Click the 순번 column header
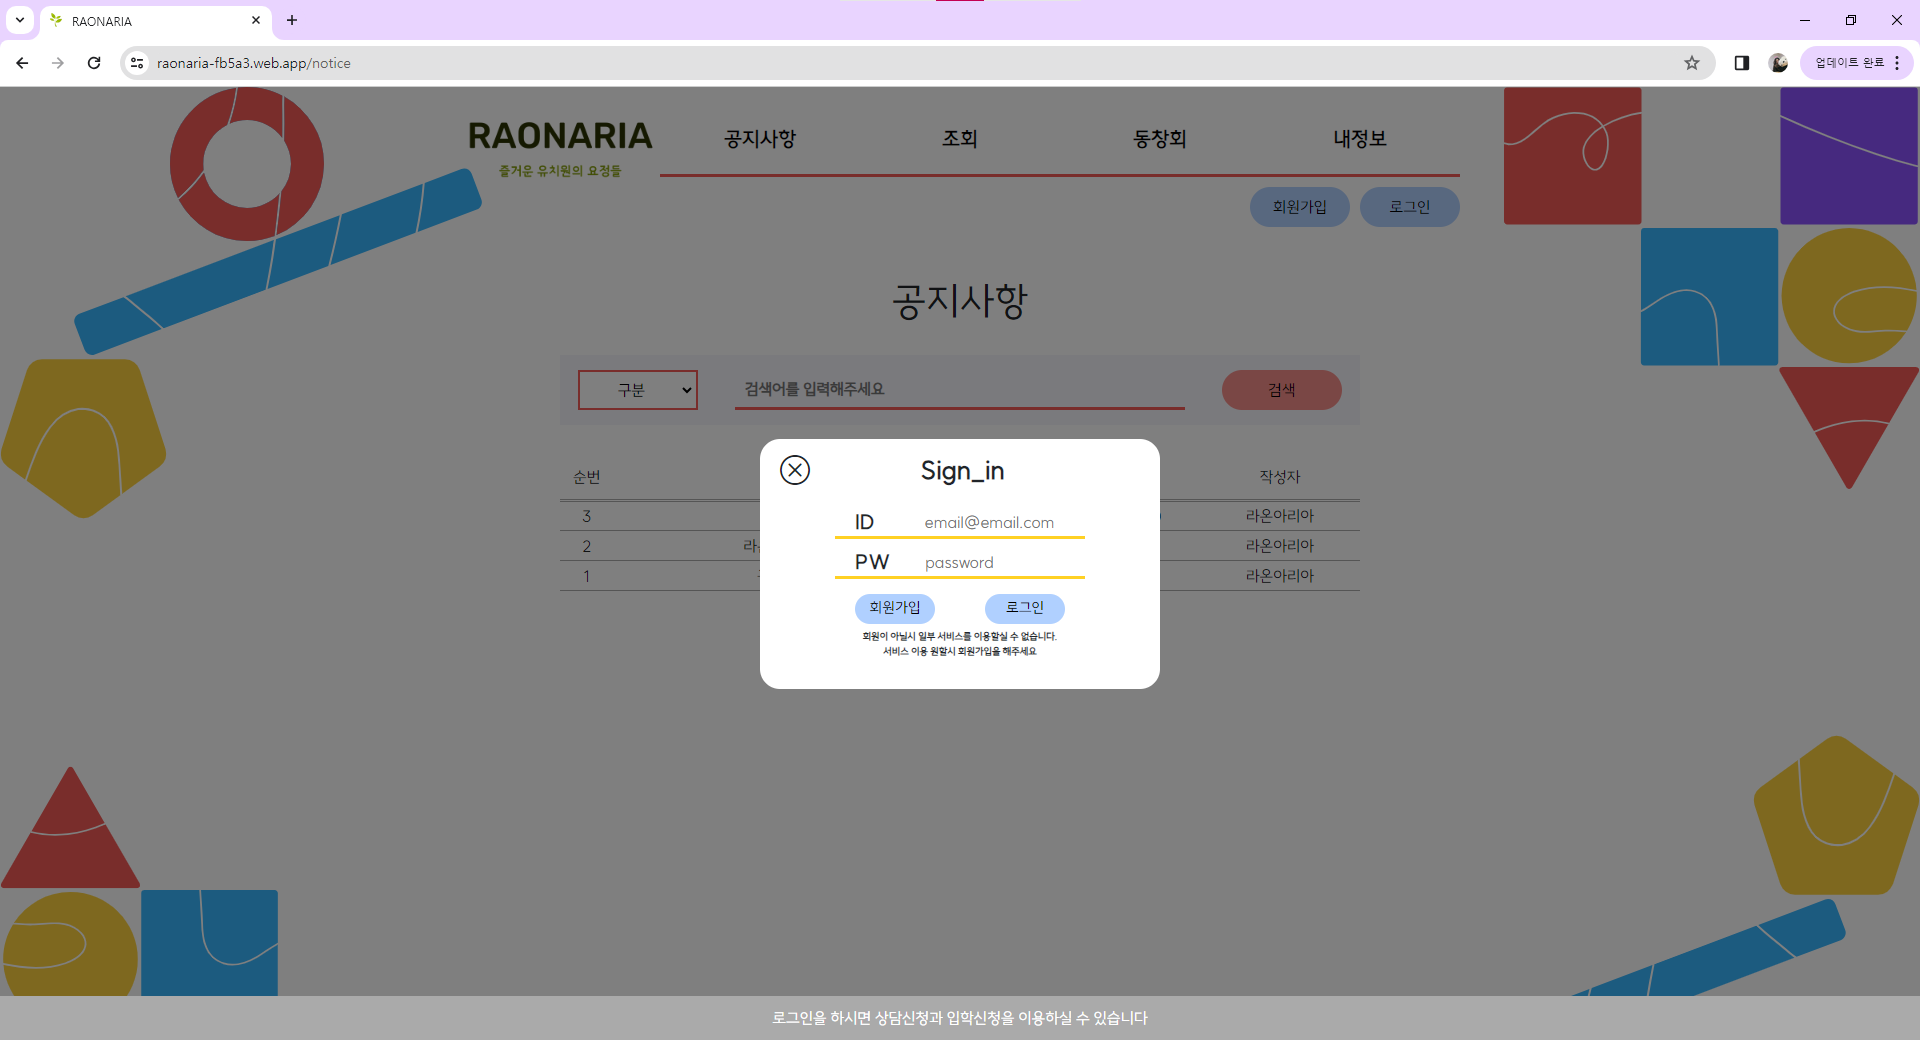 pyautogui.click(x=587, y=477)
